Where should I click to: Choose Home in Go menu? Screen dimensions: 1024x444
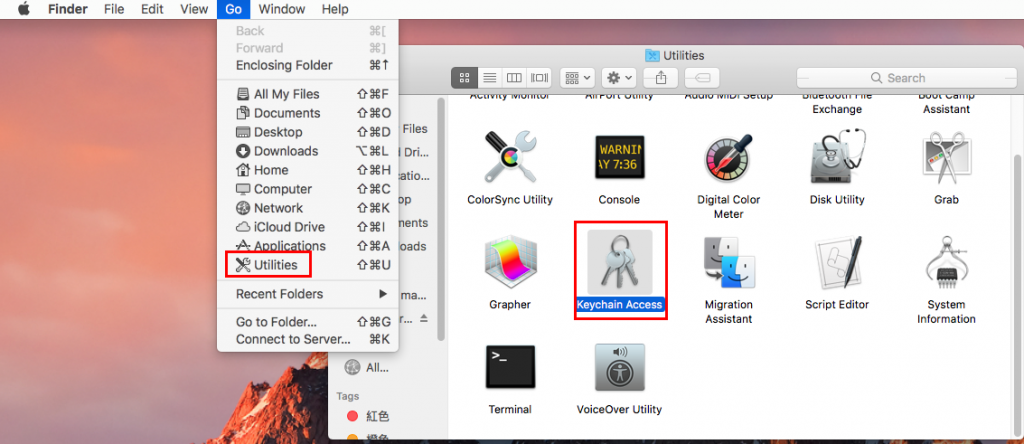pos(308,170)
